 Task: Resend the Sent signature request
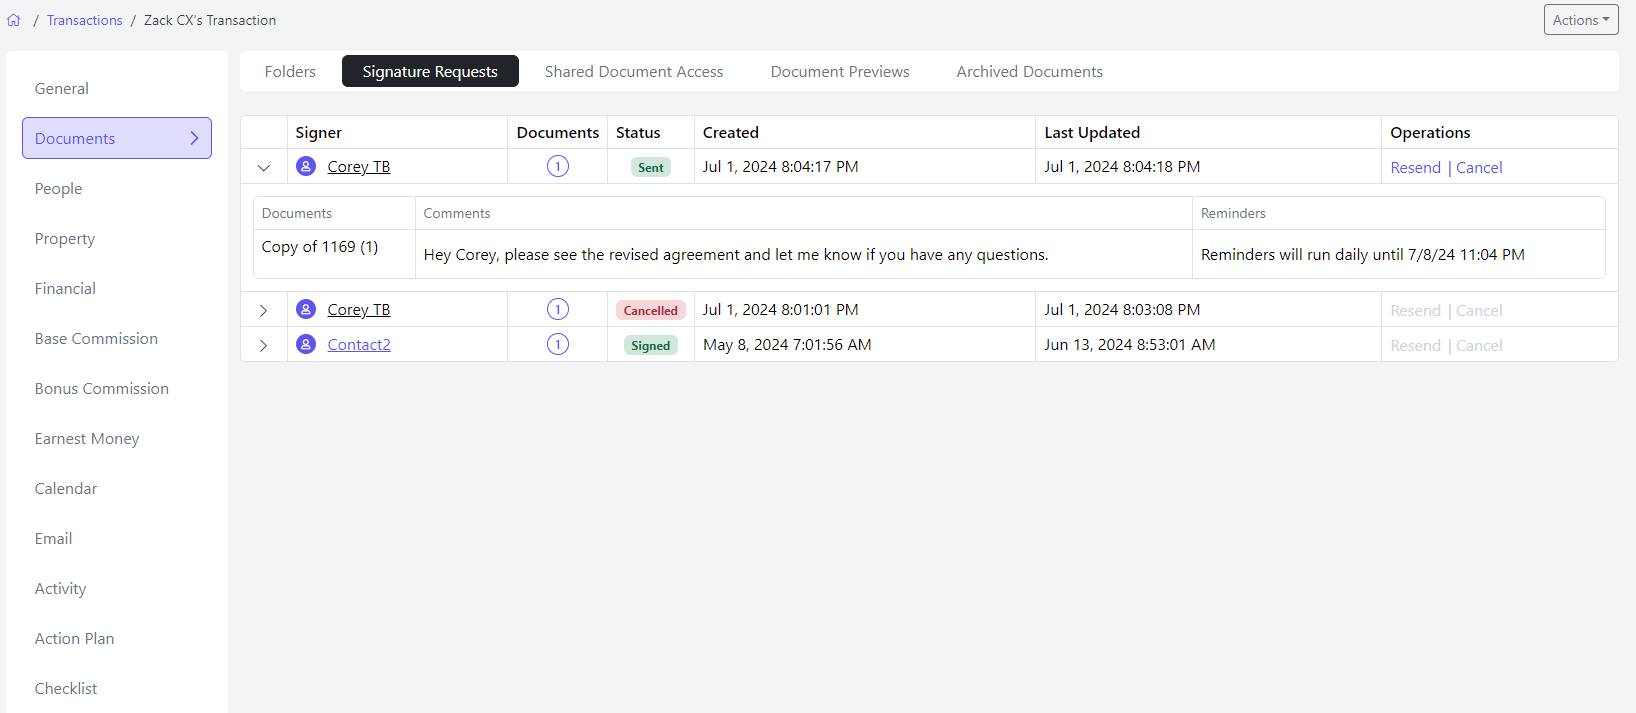point(1415,168)
